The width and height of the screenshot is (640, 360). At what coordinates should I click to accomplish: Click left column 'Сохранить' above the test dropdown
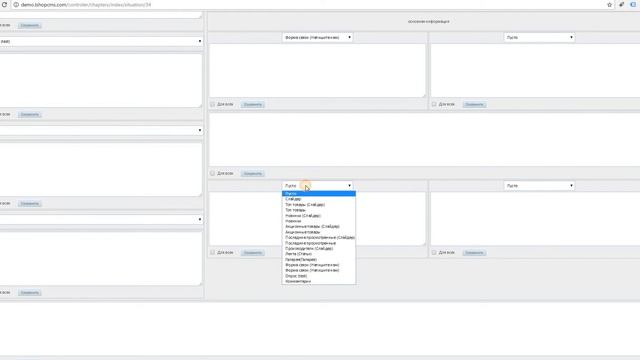click(29, 25)
